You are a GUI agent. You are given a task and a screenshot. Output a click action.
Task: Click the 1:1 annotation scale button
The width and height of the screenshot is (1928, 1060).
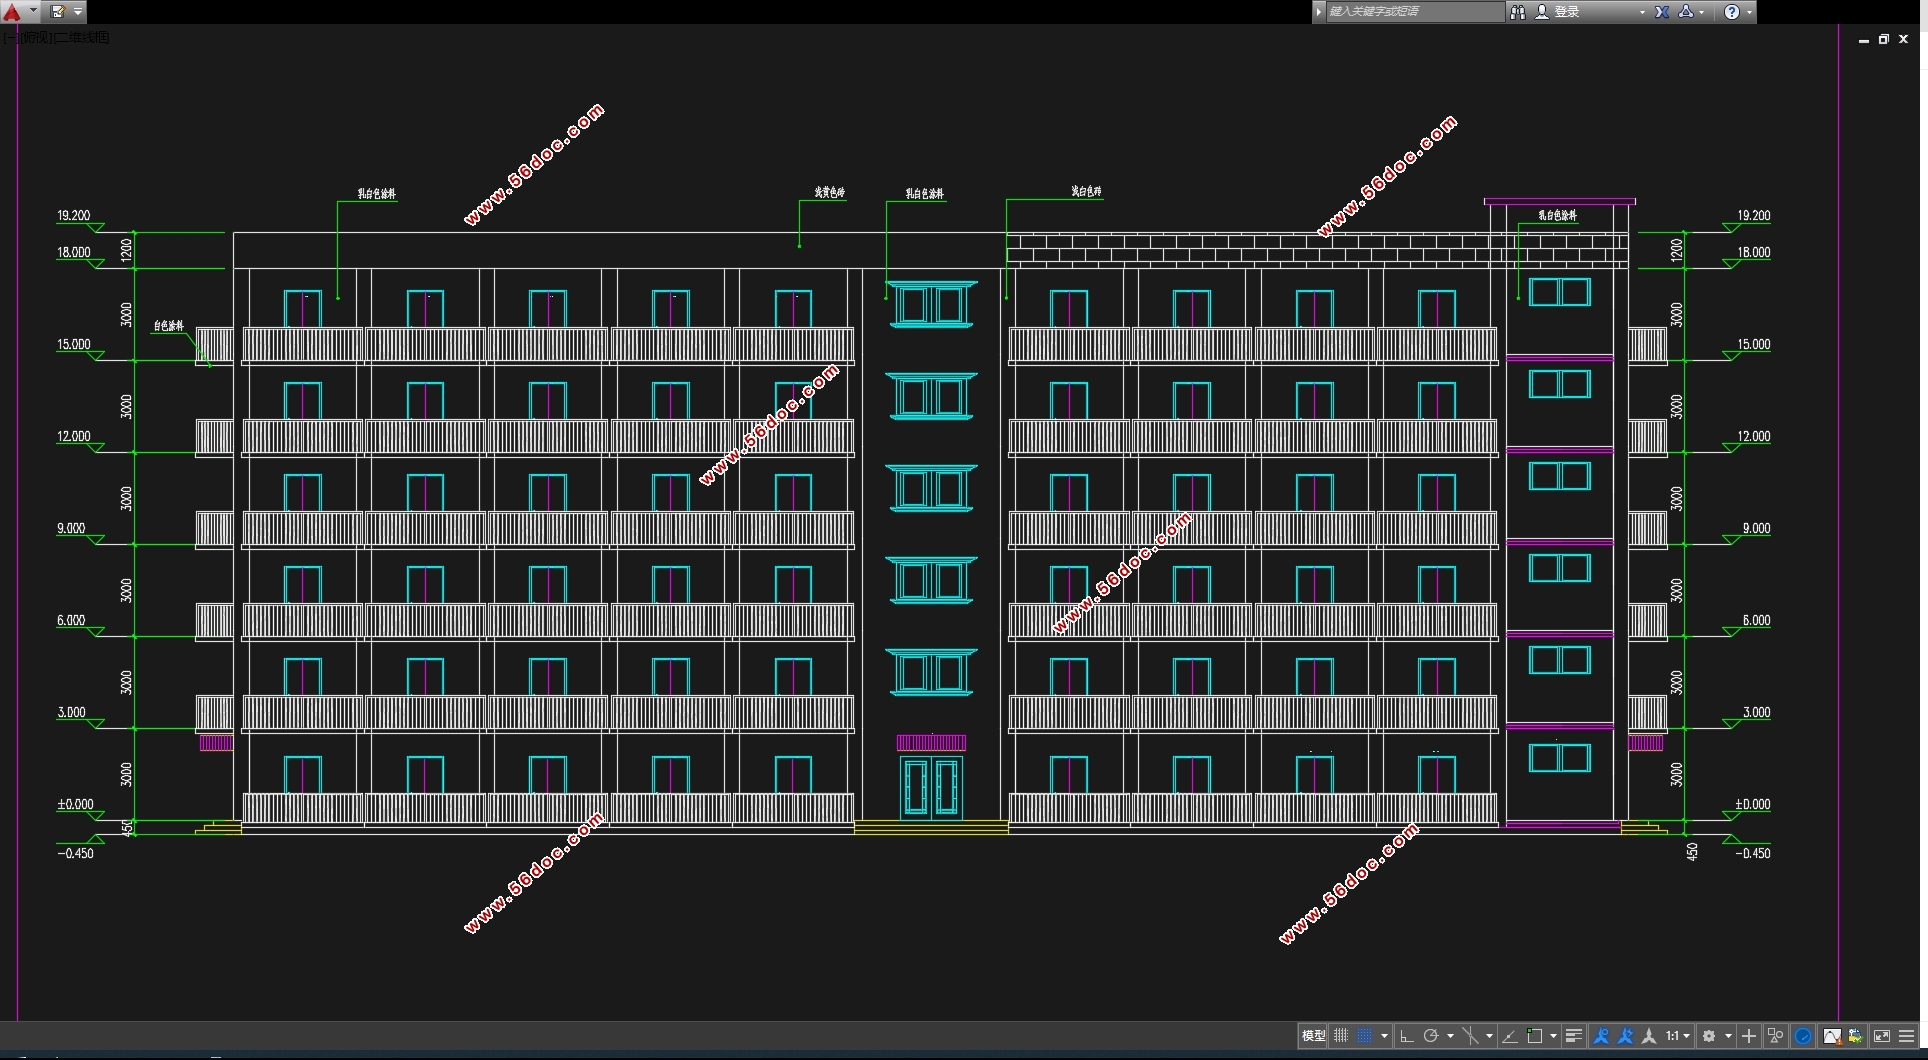tap(1672, 1036)
